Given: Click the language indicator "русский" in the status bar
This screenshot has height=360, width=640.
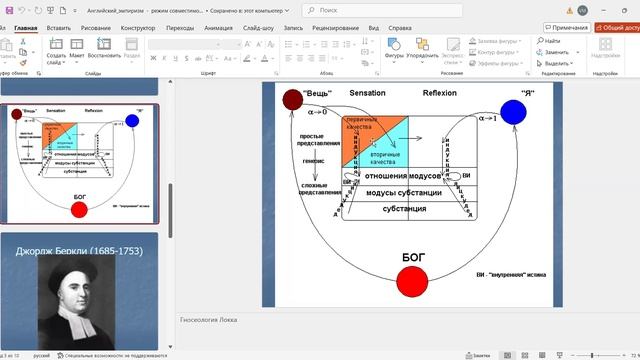Looking at the screenshot, I should [x=41, y=356].
